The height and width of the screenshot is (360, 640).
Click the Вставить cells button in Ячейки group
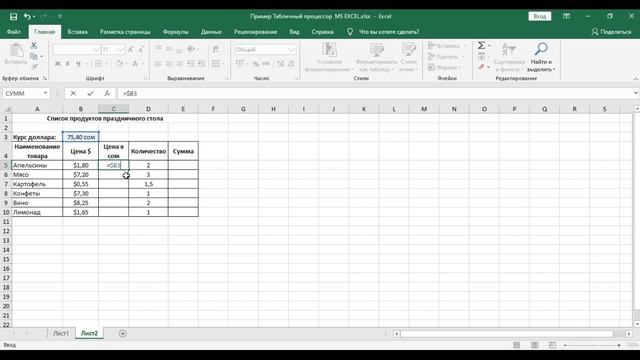tap(446, 46)
